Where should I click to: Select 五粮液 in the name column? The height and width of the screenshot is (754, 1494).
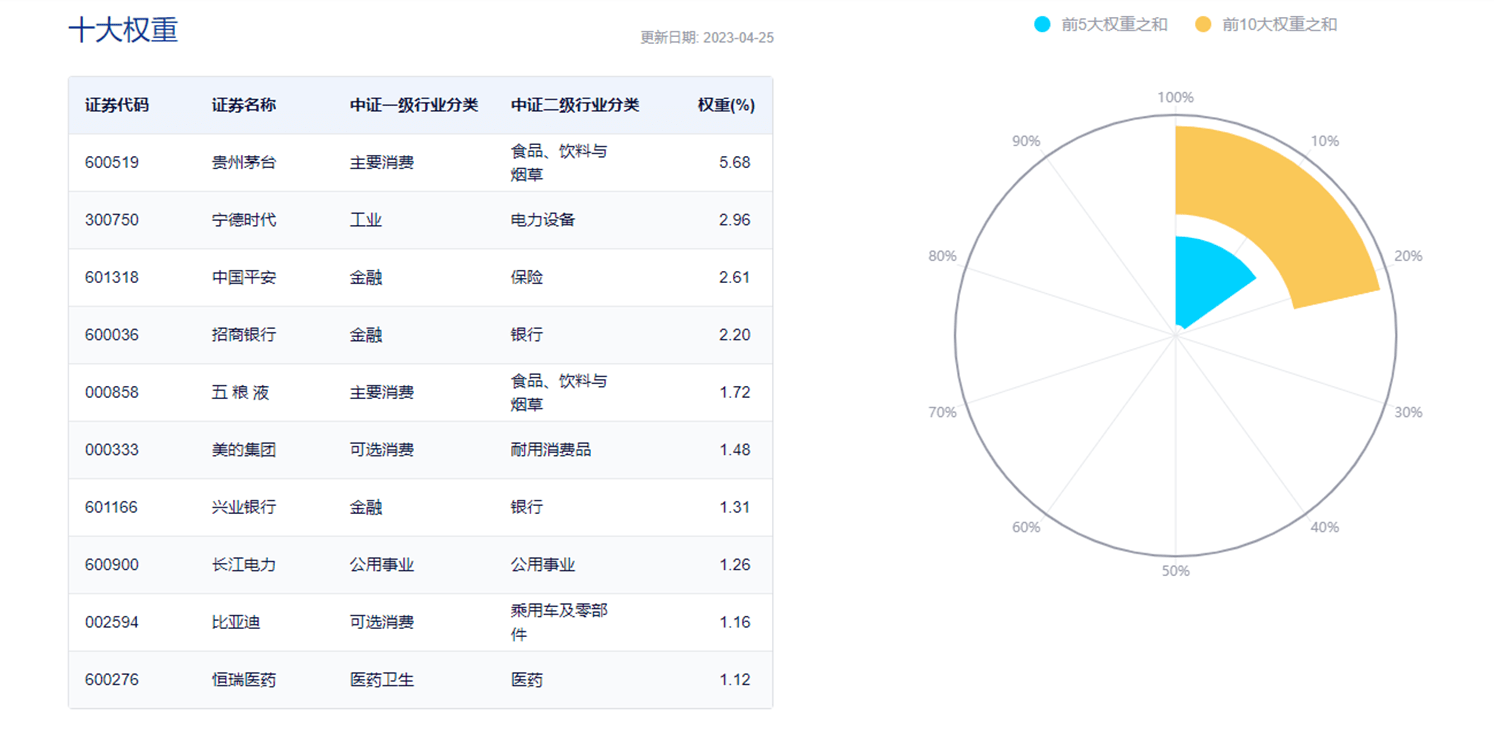[240, 392]
